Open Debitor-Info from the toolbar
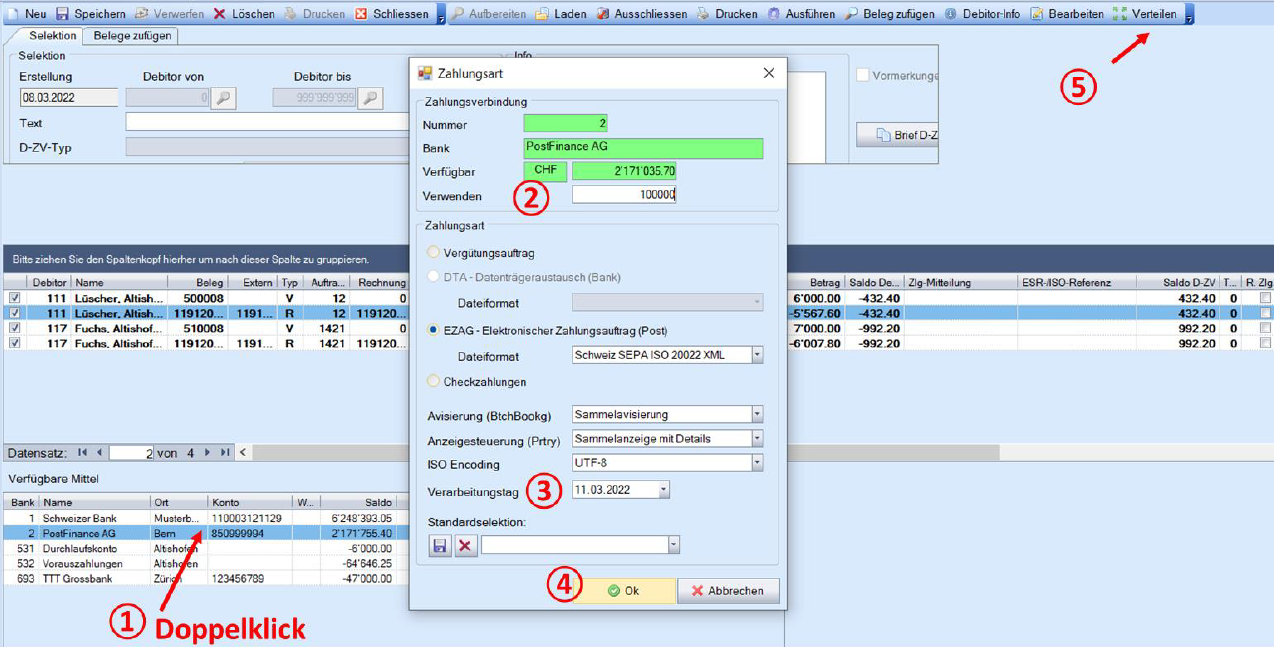Image resolution: width=1274 pixels, height=647 pixels. point(950,14)
